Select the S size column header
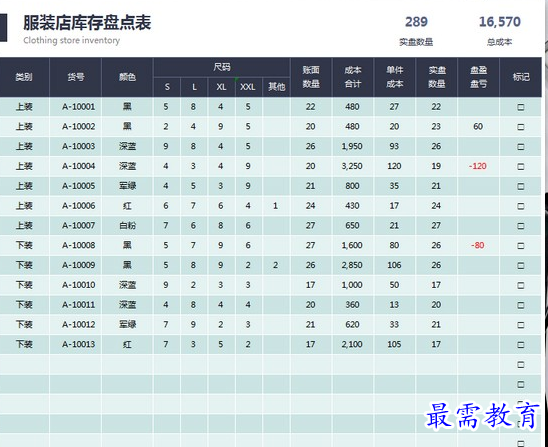 click(x=167, y=87)
